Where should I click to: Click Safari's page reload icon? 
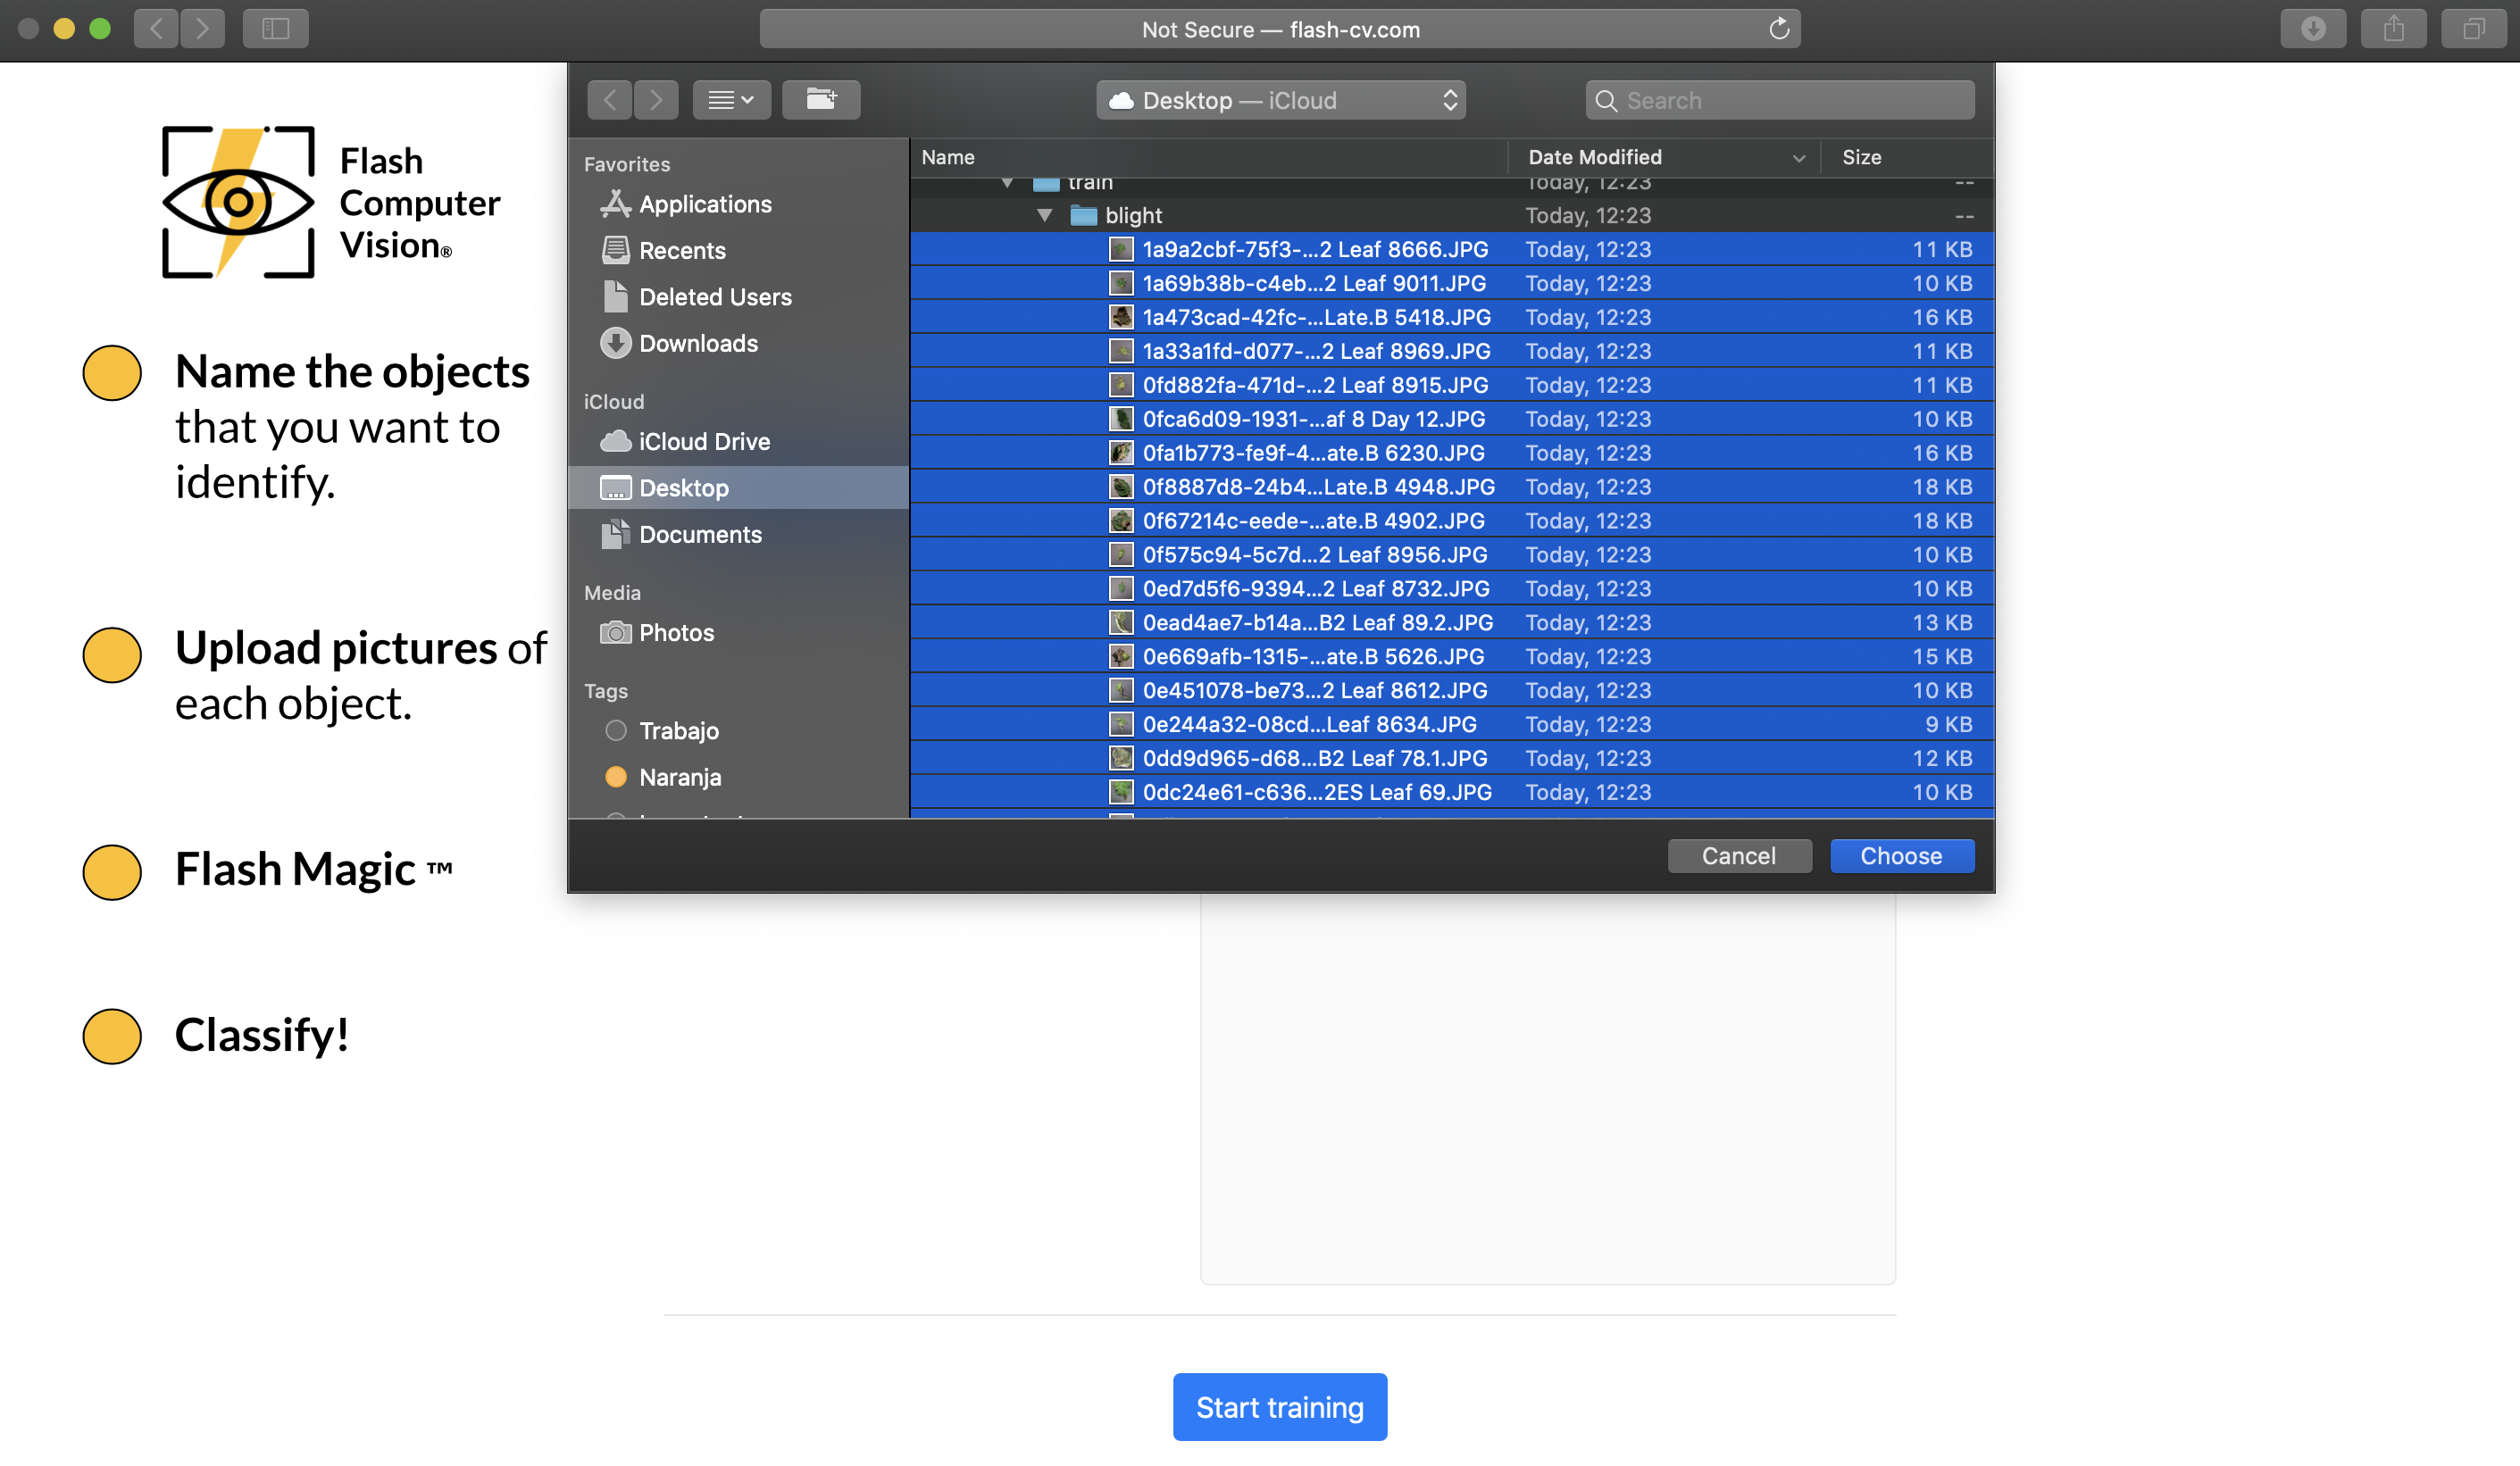1778,29
